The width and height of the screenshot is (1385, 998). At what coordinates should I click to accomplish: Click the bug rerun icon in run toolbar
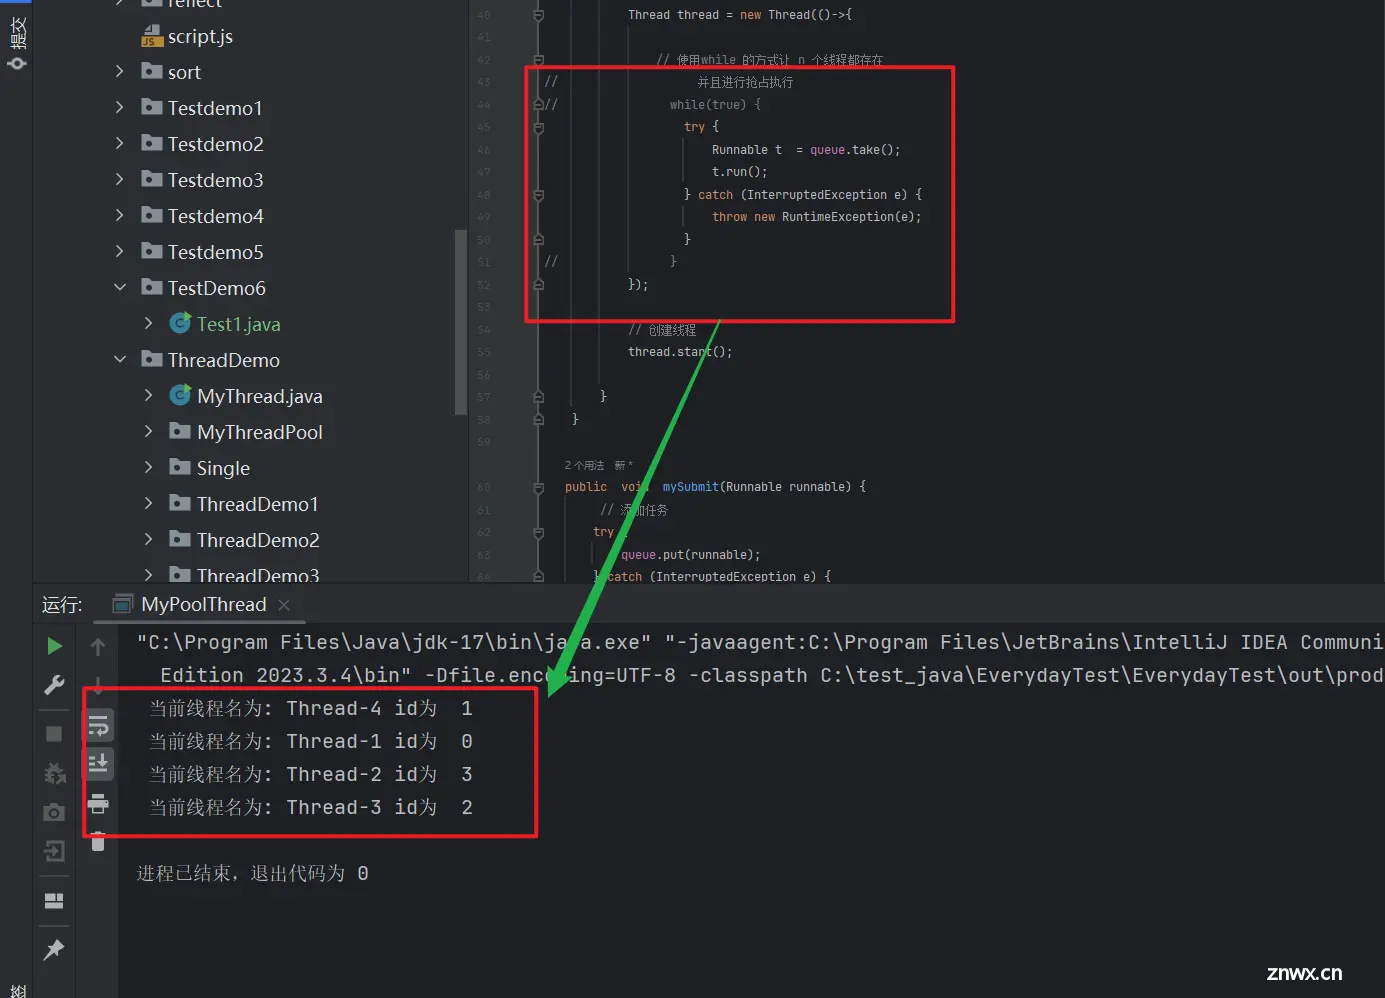click(55, 773)
